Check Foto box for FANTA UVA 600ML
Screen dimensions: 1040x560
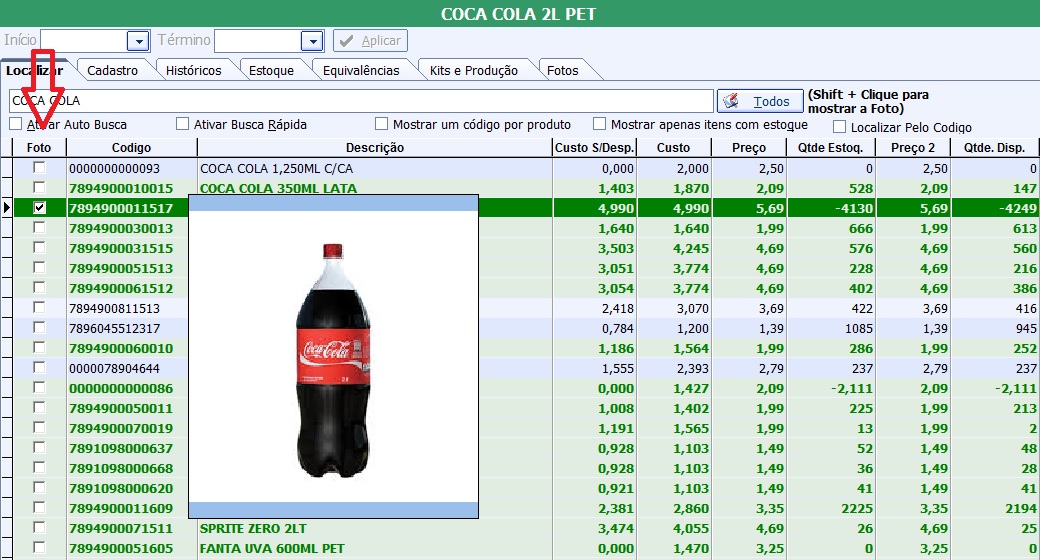coord(40,547)
